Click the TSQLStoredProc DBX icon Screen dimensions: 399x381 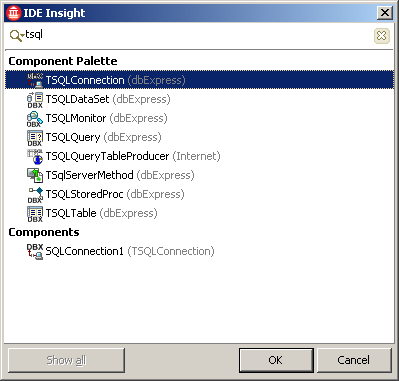[x=35, y=195]
